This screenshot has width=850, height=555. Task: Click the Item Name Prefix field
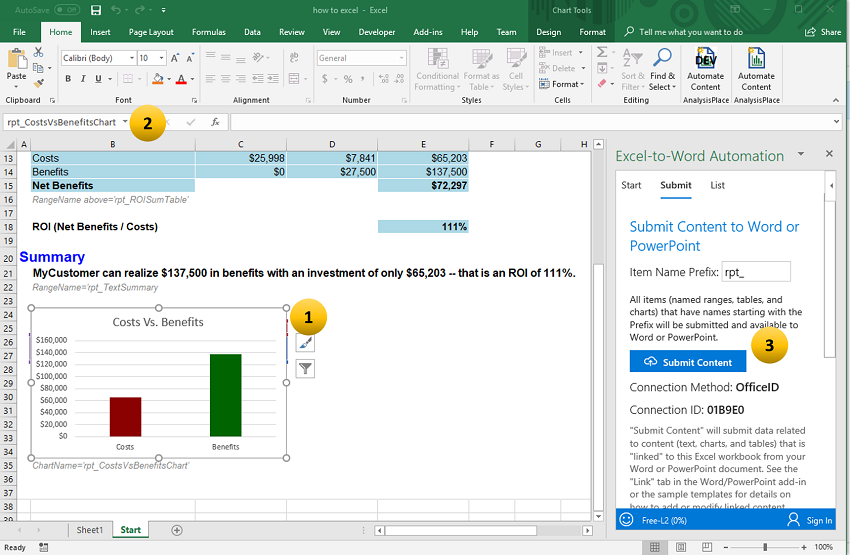point(756,272)
